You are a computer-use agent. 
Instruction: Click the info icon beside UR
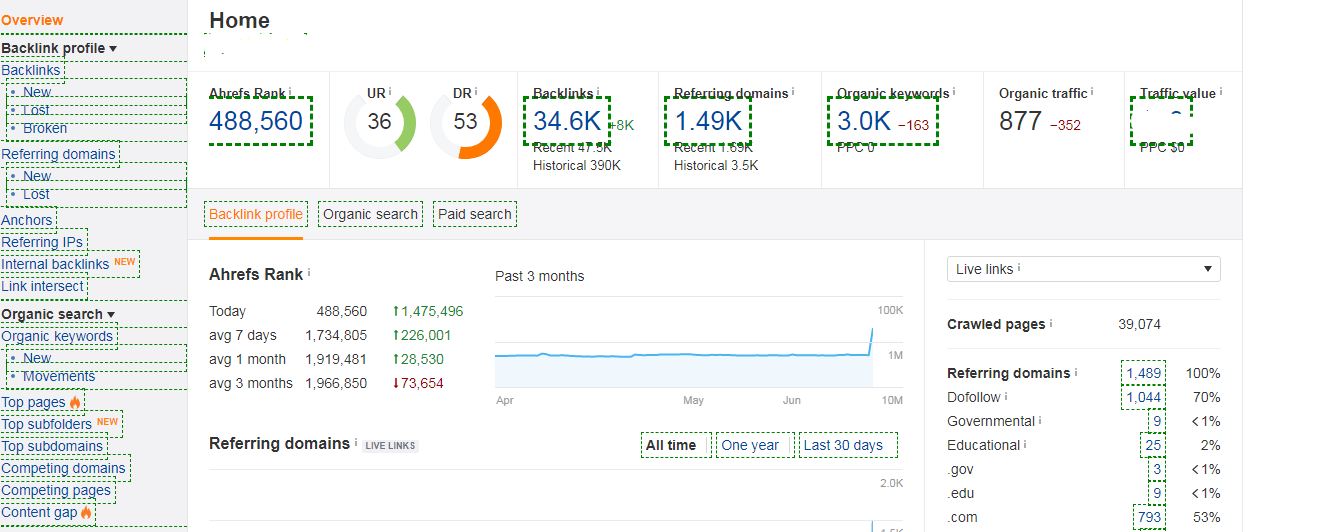[x=390, y=92]
